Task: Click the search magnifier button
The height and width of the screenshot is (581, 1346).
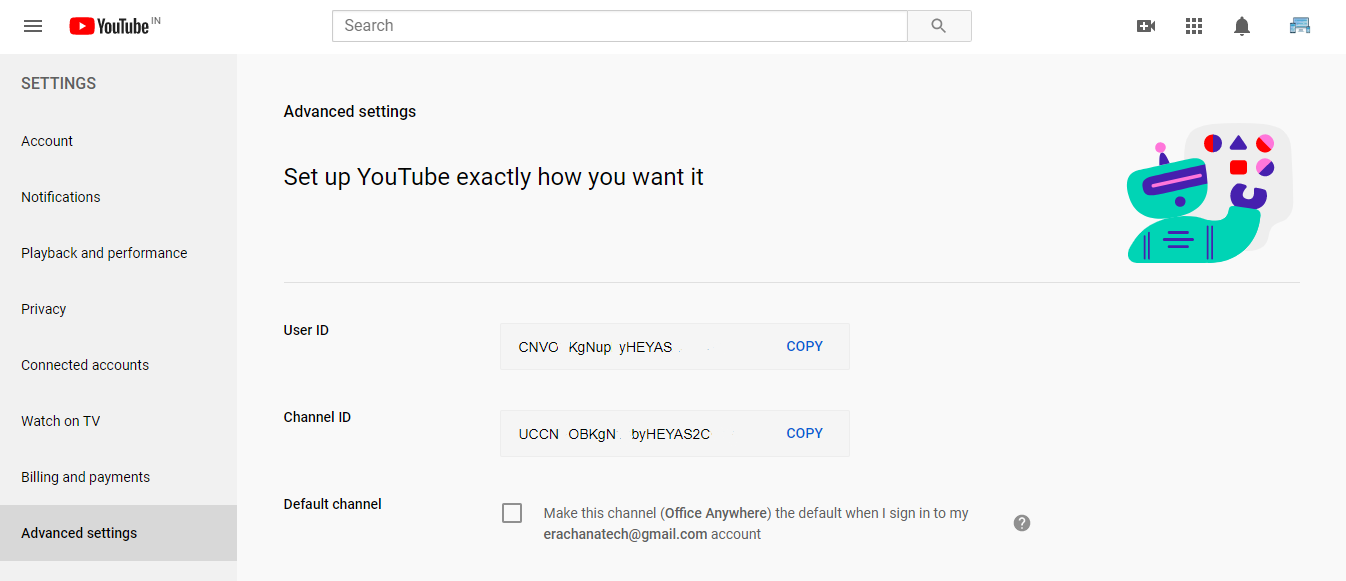Action: coord(939,26)
